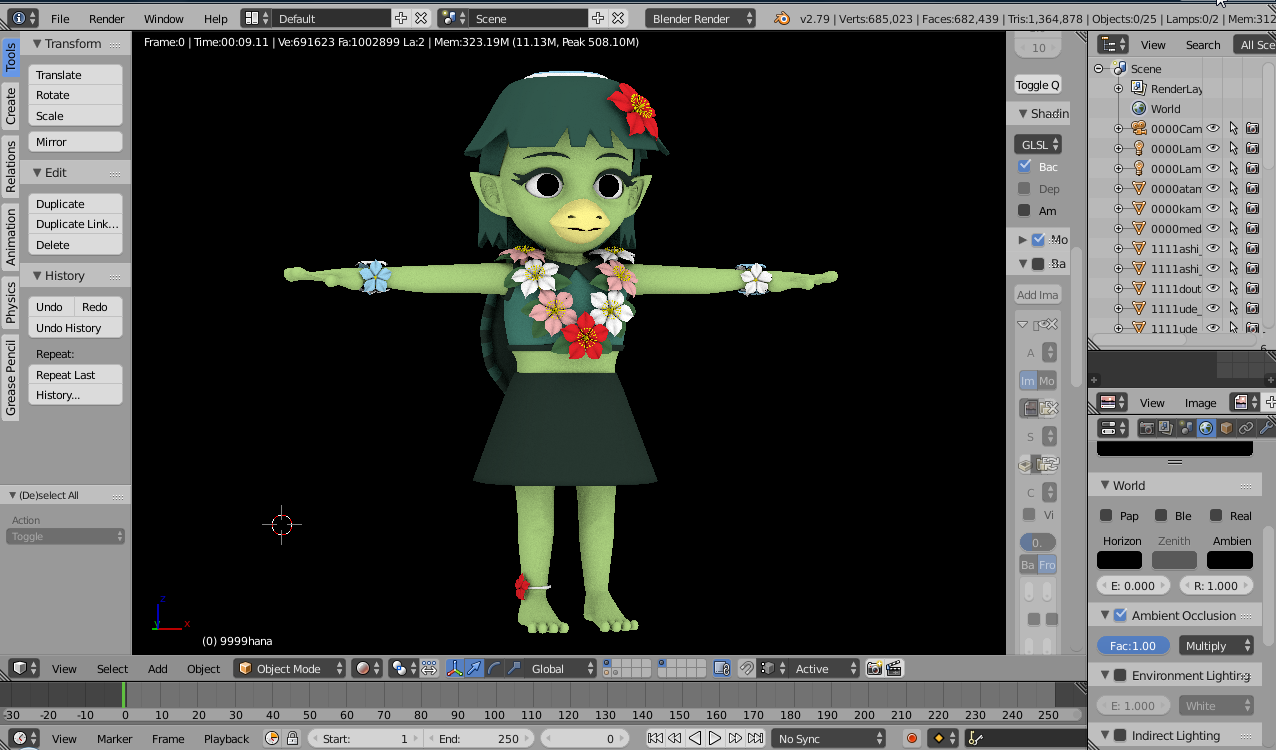This screenshot has height=750, width=1276.
Task: Hide 0000Cam object using eye icon
Action: 1213,128
